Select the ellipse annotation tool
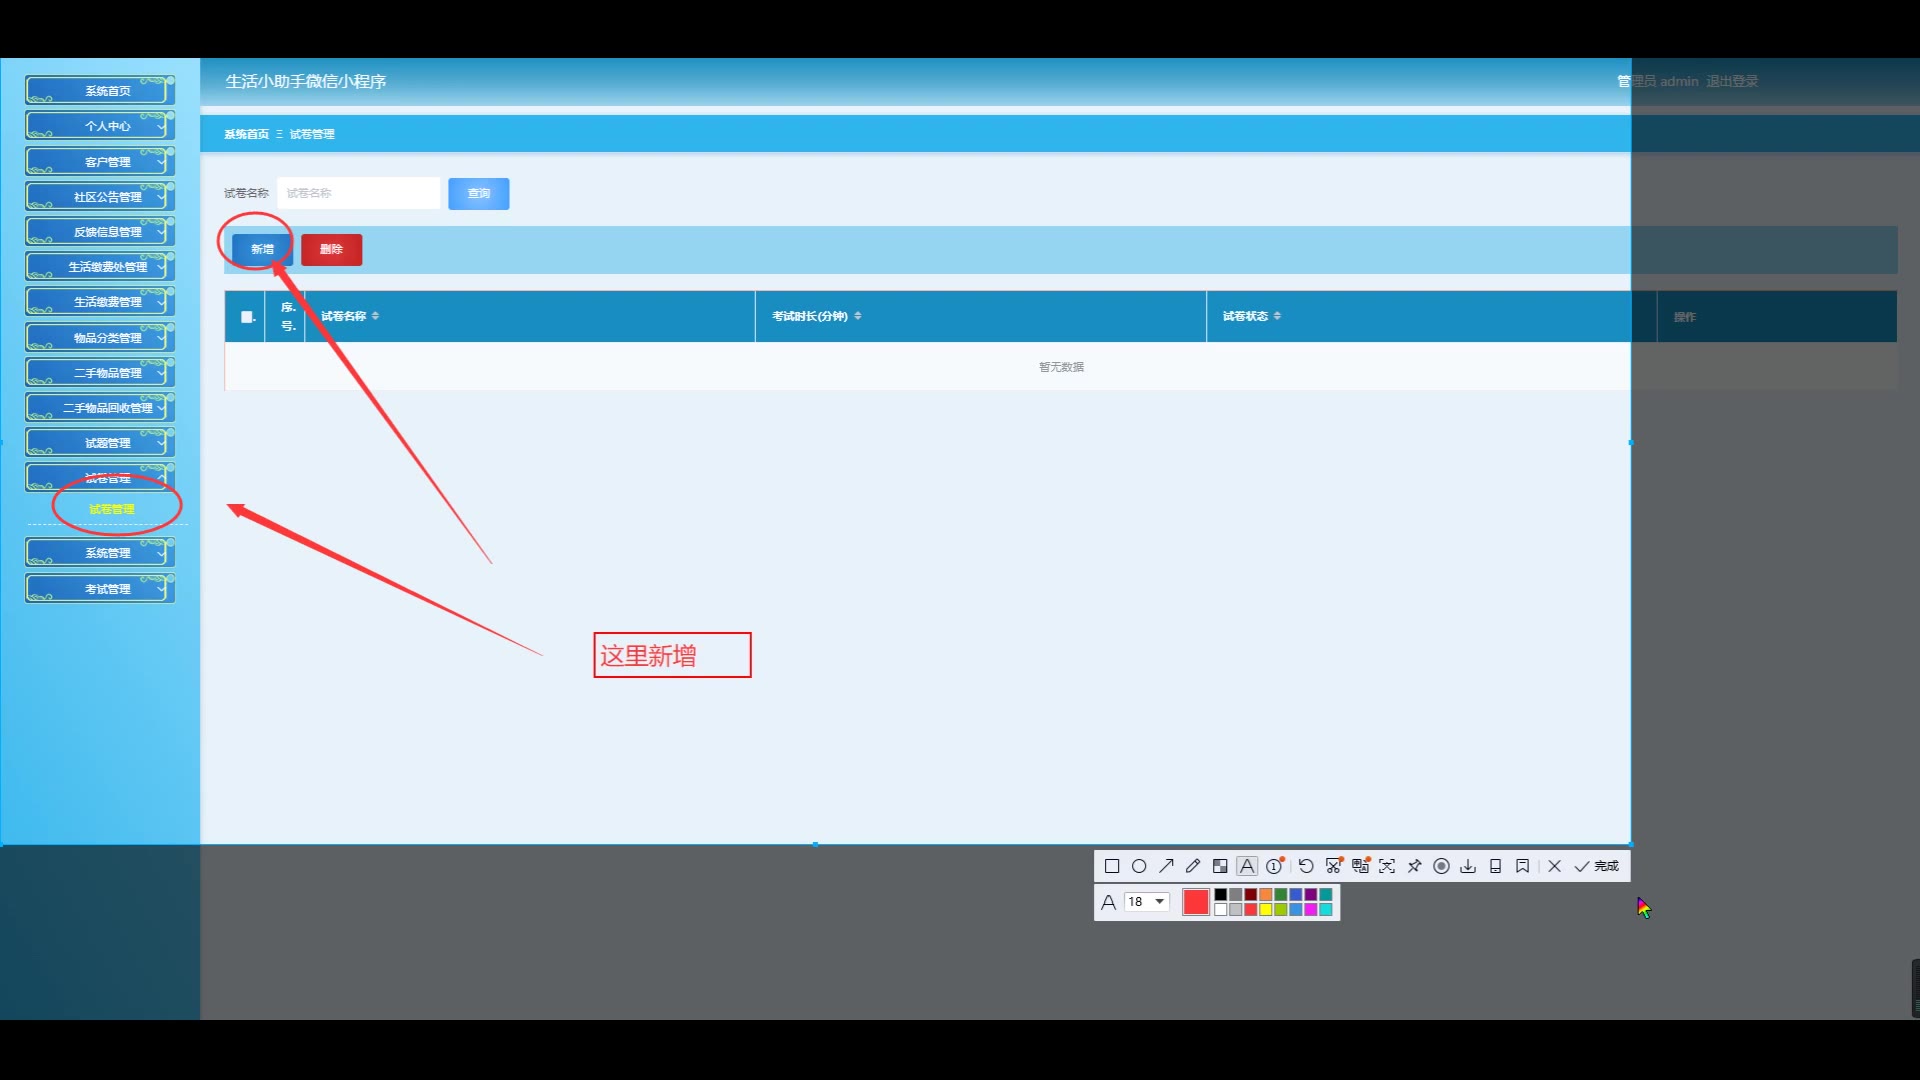Screen dimensions: 1920x1080 (1139, 866)
